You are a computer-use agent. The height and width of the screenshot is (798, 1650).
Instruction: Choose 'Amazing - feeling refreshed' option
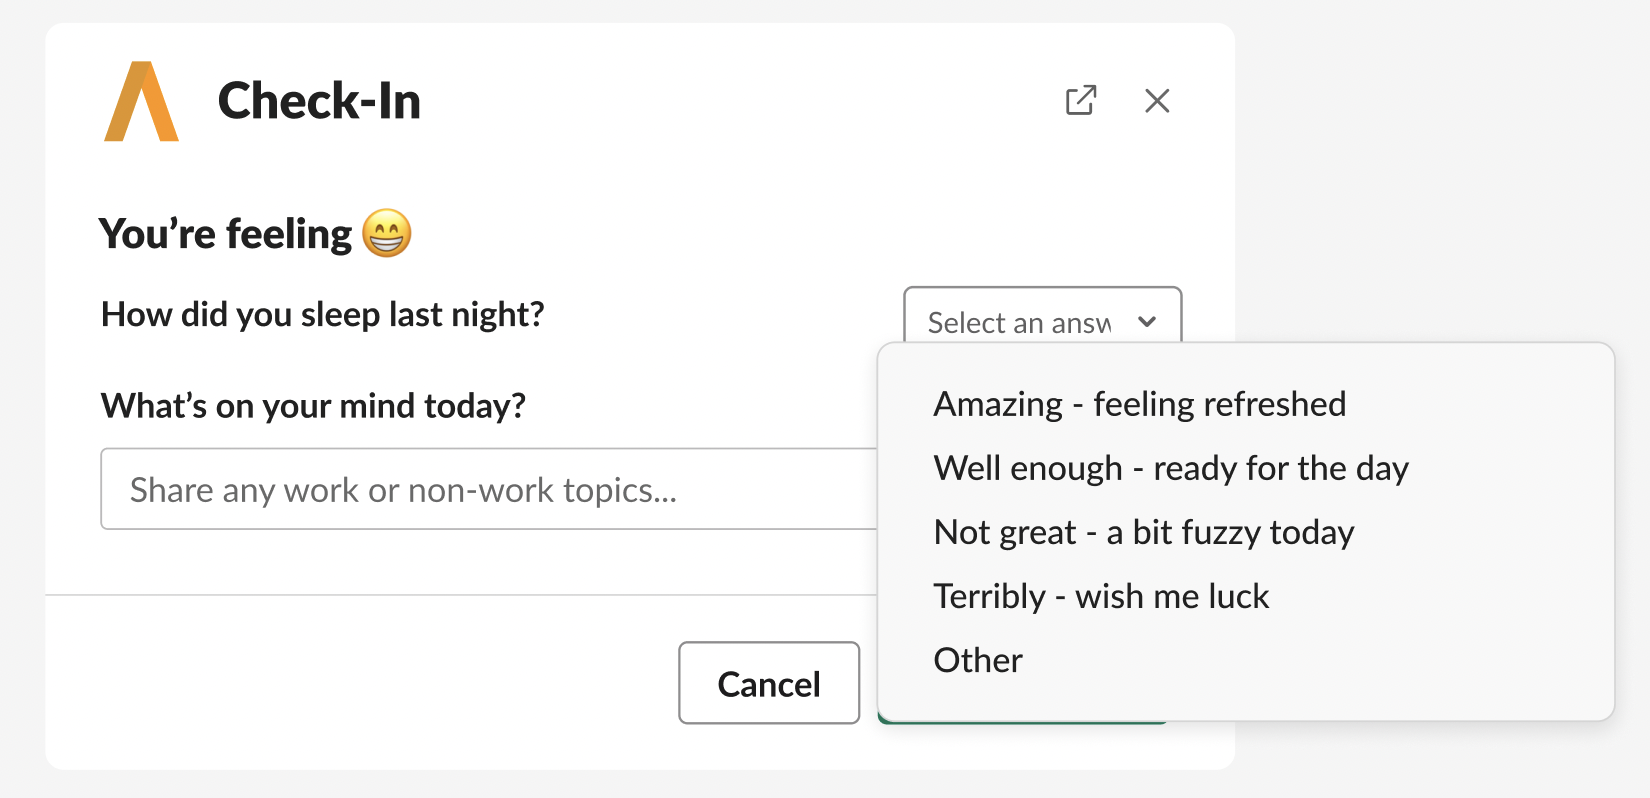(x=1139, y=404)
